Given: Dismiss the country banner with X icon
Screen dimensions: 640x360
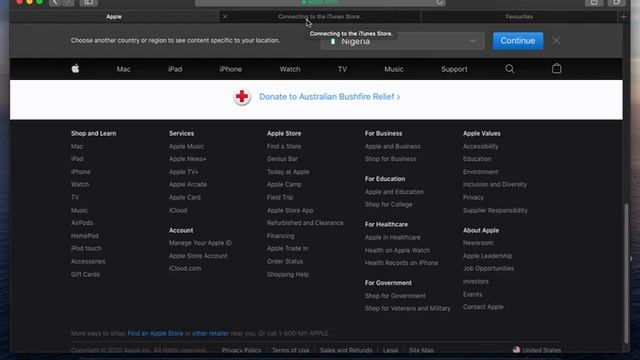Looking at the screenshot, I should pos(556,40).
